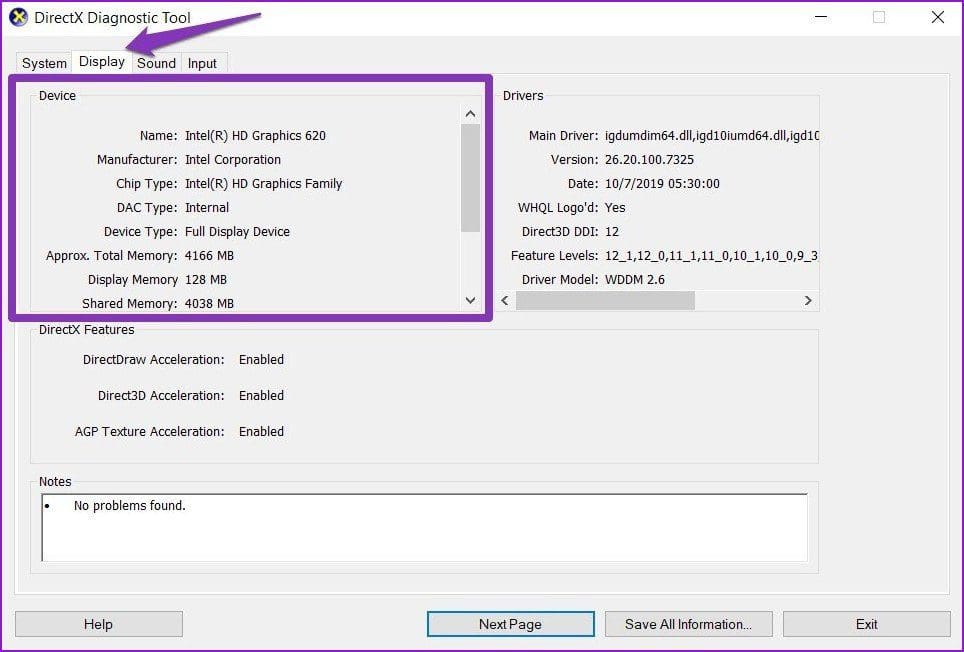Click the Device panel vertical scrollbar thumb
Screen dimensions: 964x652
[x=470, y=178]
